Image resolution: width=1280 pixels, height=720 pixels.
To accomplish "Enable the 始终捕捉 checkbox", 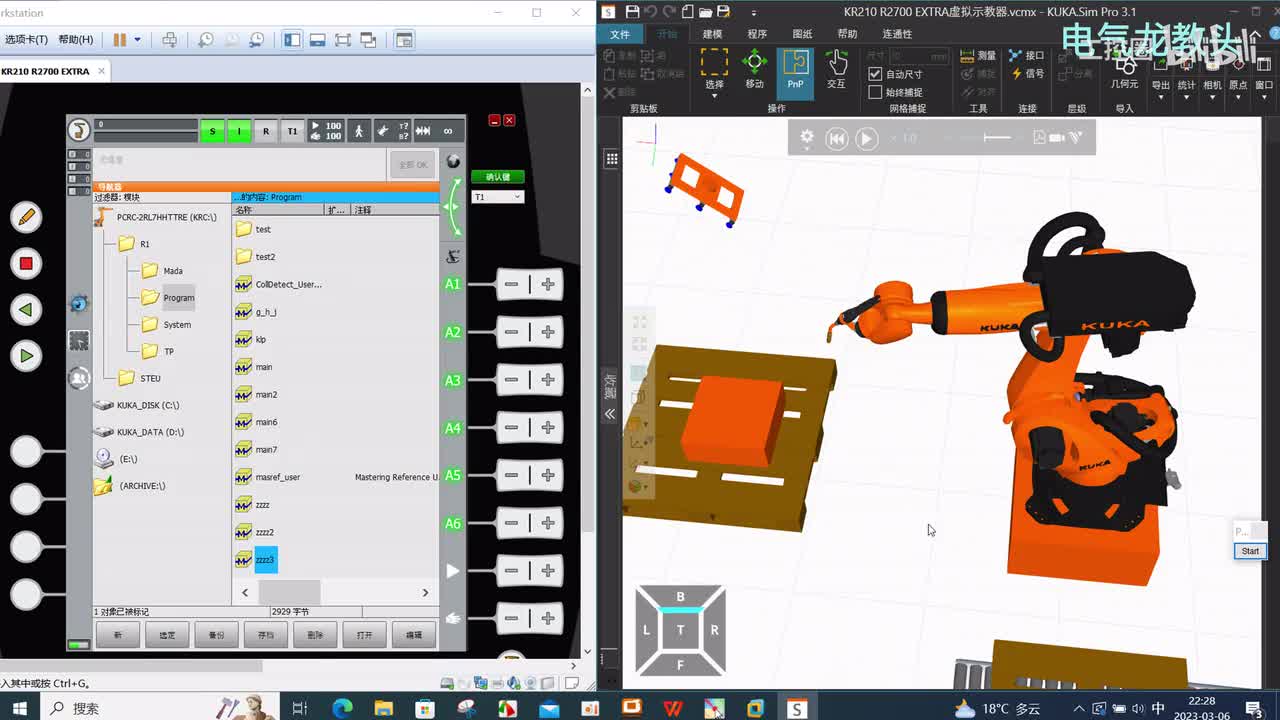I will [875, 92].
